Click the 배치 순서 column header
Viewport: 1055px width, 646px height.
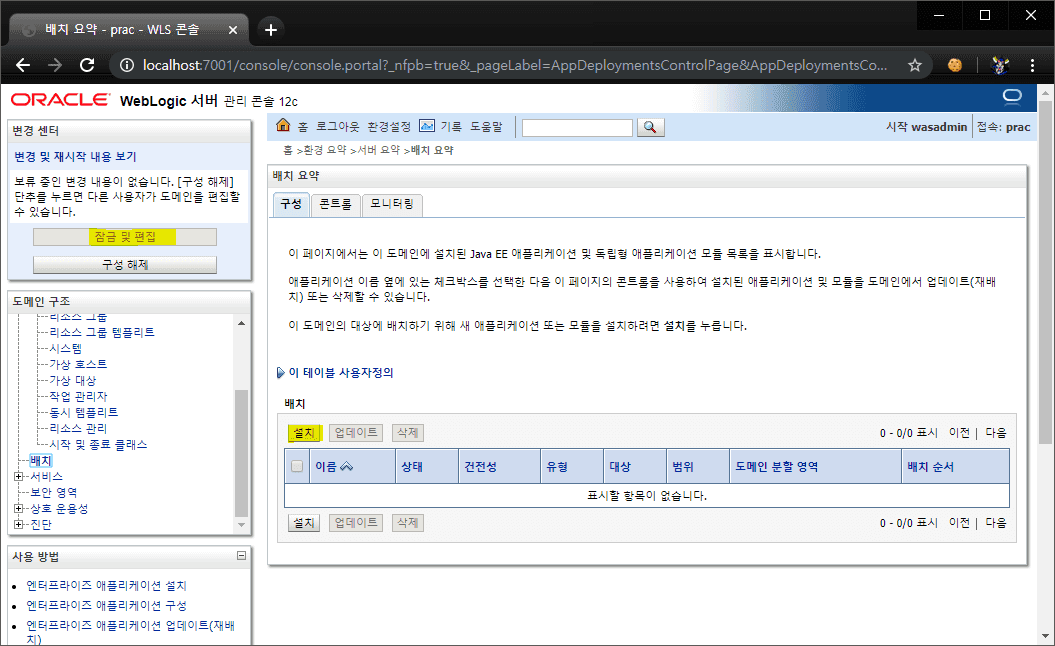(x=931, y=466)
